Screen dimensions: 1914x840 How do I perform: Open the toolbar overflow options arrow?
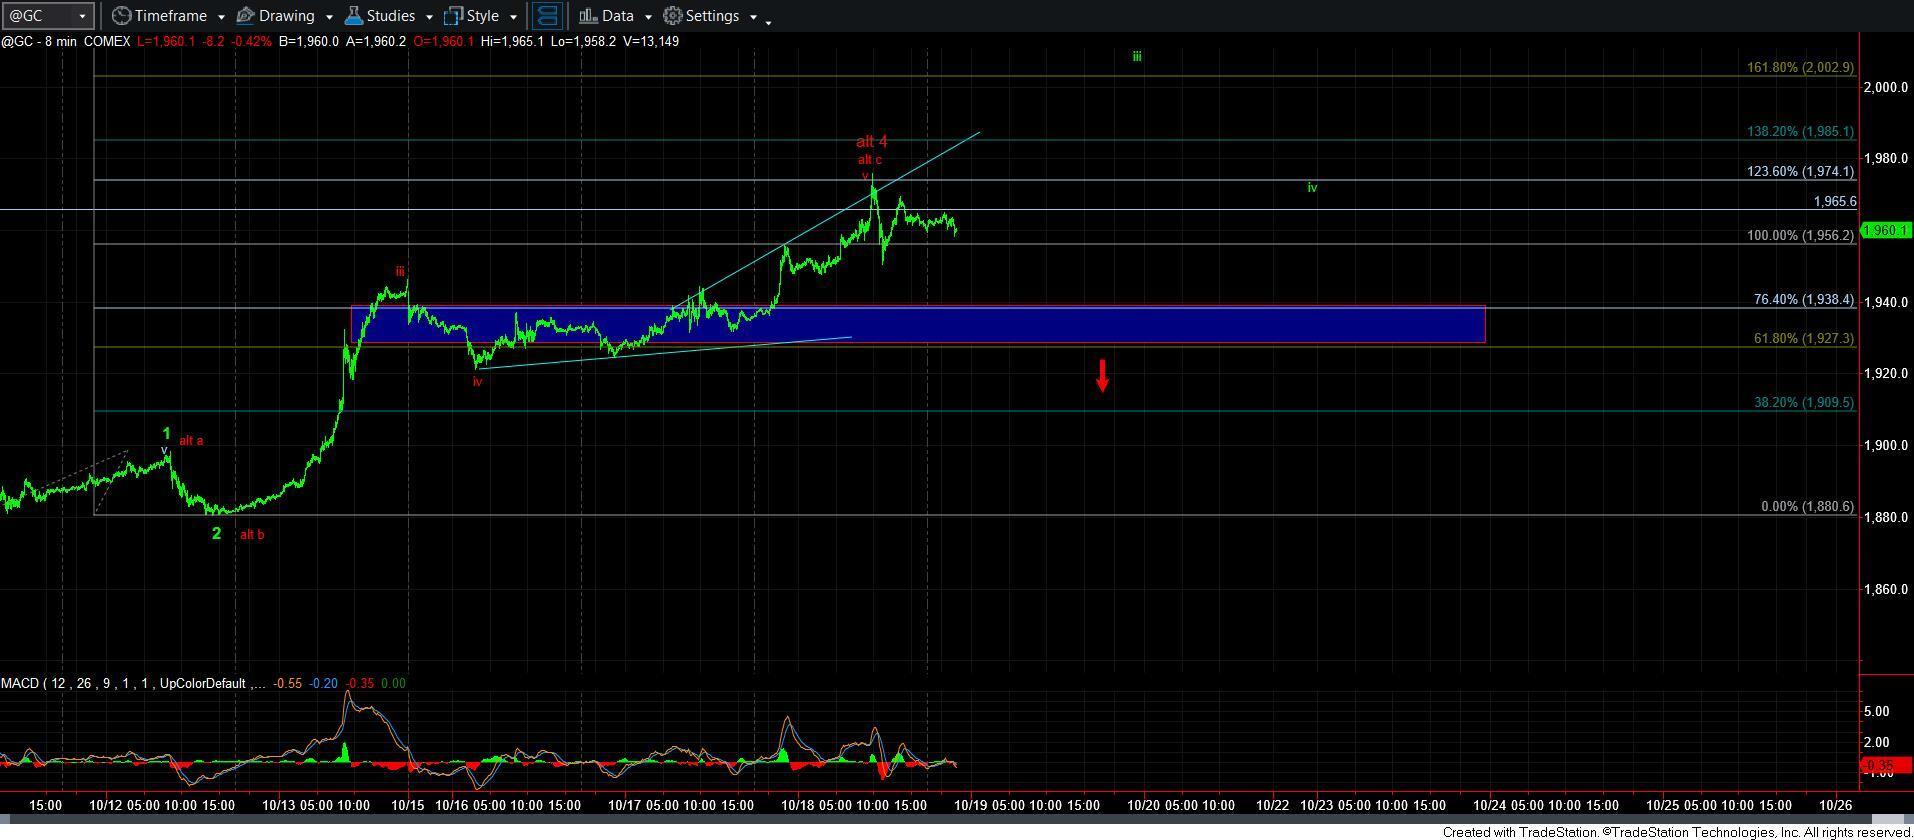[x=768, y=21]
